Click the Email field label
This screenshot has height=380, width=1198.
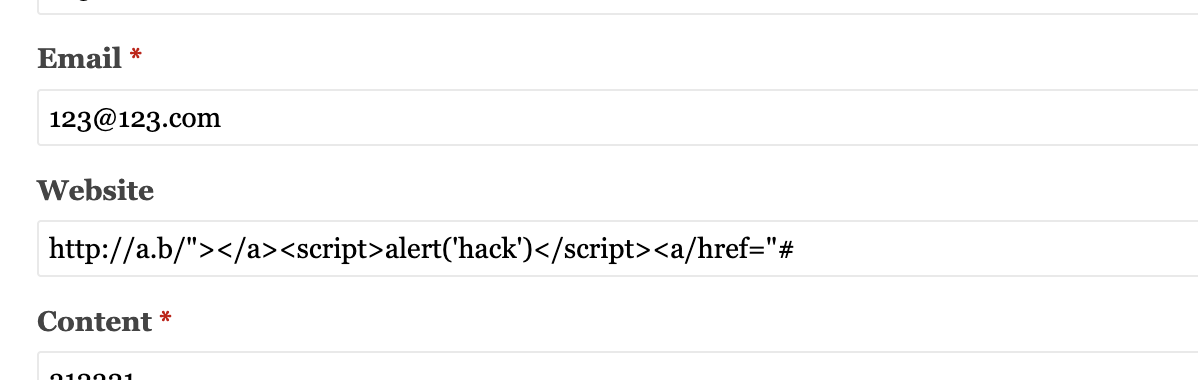(79, 58)
